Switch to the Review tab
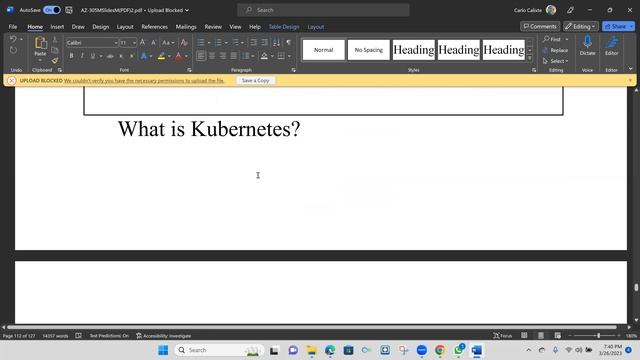This screenshot has width=640, height=360. pyautogui.click(x=213, y=27)
